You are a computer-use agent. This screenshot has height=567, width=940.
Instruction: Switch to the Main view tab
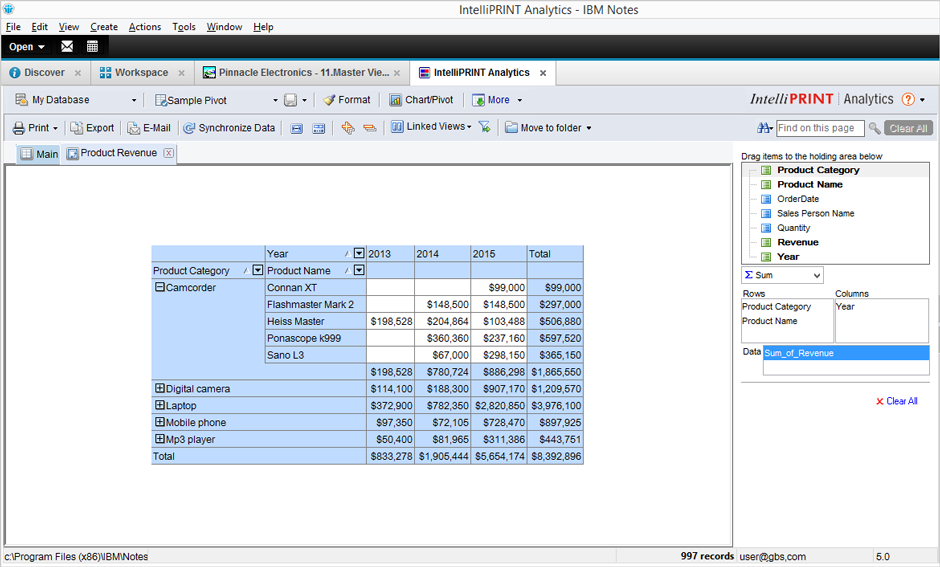39,154
